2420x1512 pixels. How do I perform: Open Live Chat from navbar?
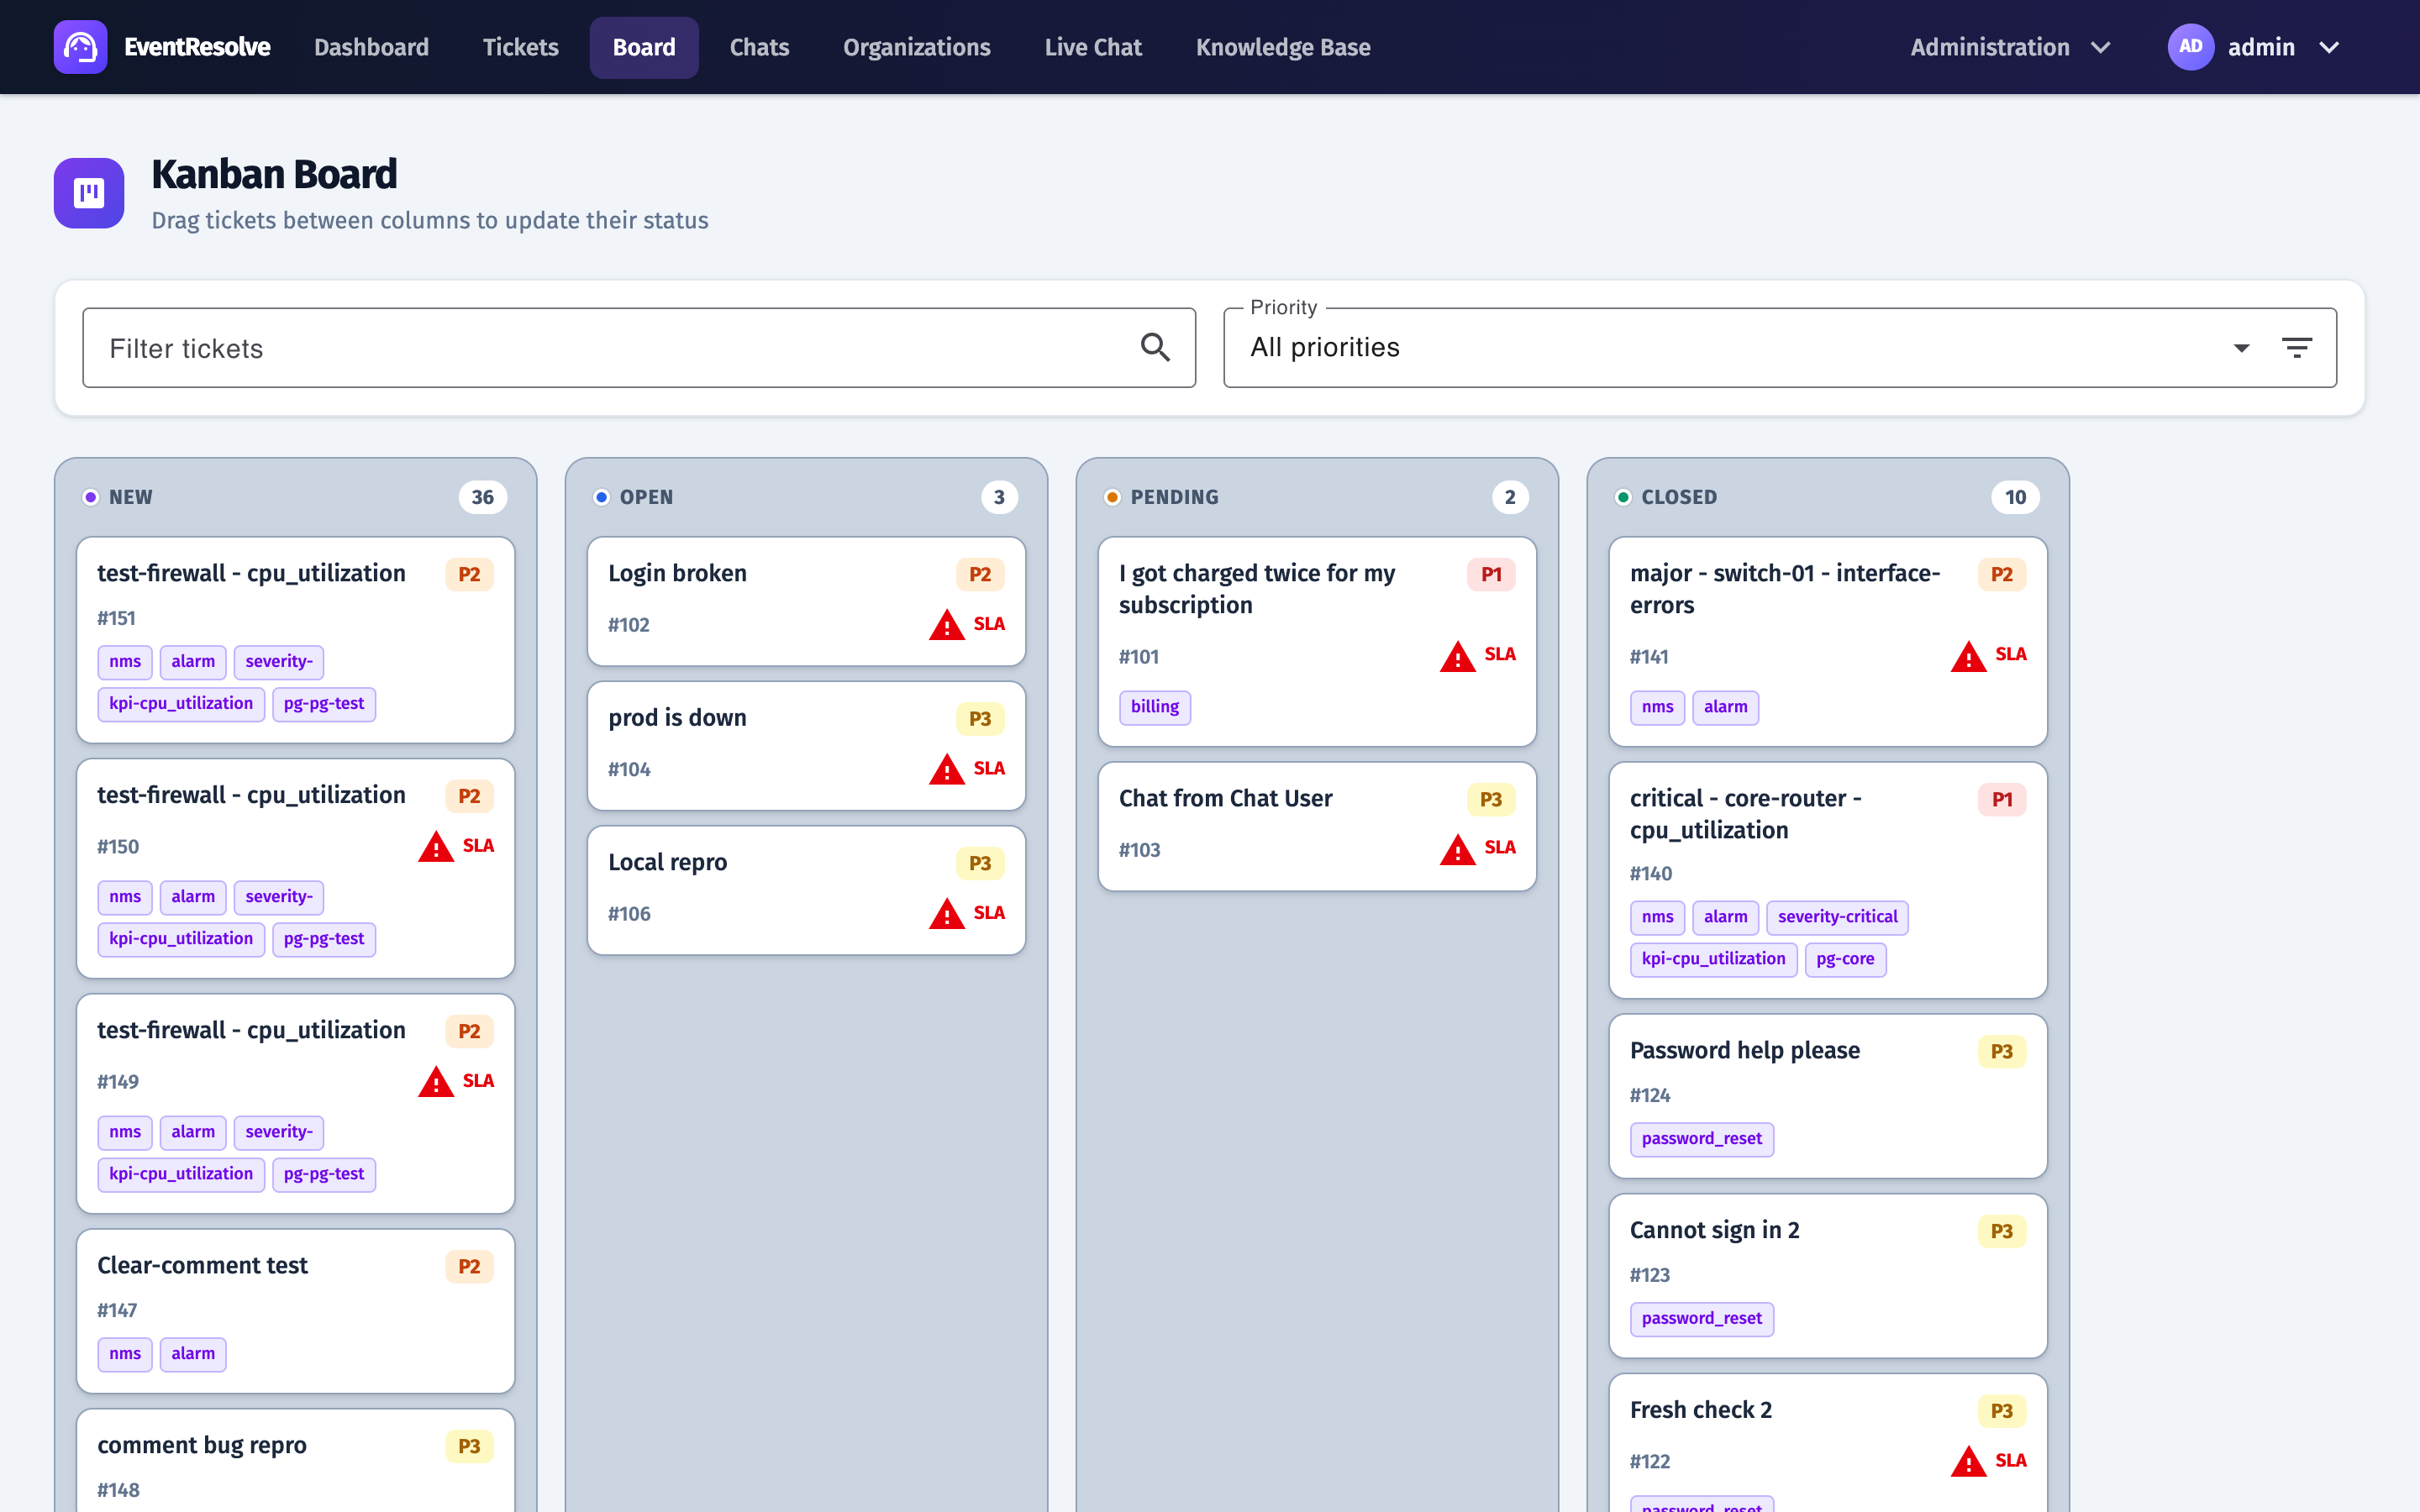tap(1093, 47)
